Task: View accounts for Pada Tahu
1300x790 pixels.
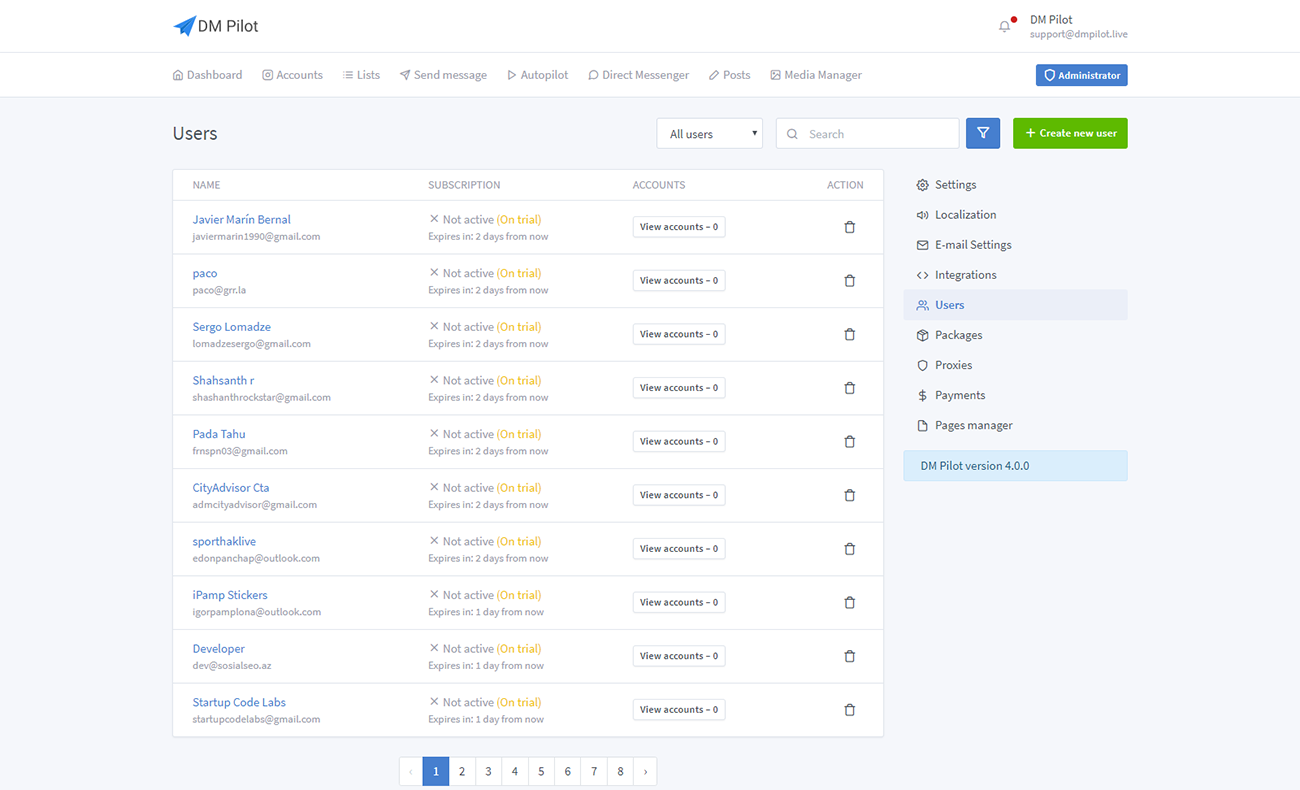Action: 679,441
